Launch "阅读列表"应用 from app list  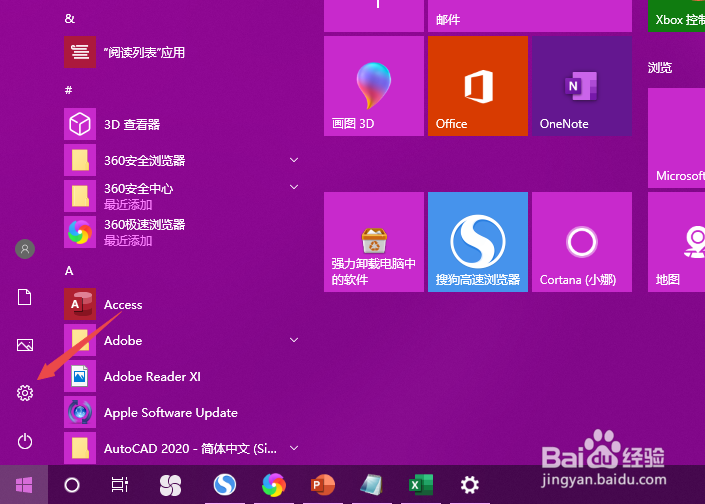pyautogui.click(x=182, y=52)
